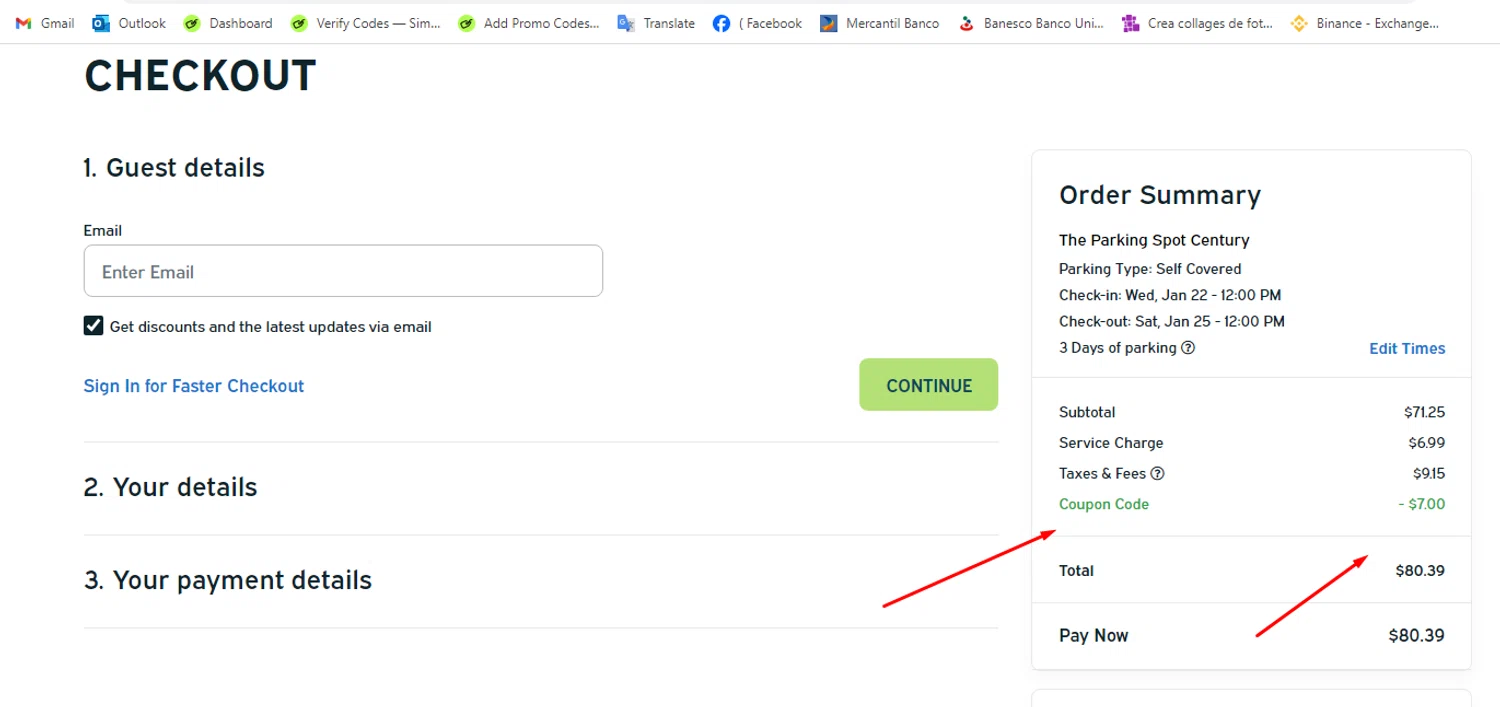Click the Check-out Sat, Jan 25 text
This screenshot has width=1500, height=707.
(x=1172, y=321)
